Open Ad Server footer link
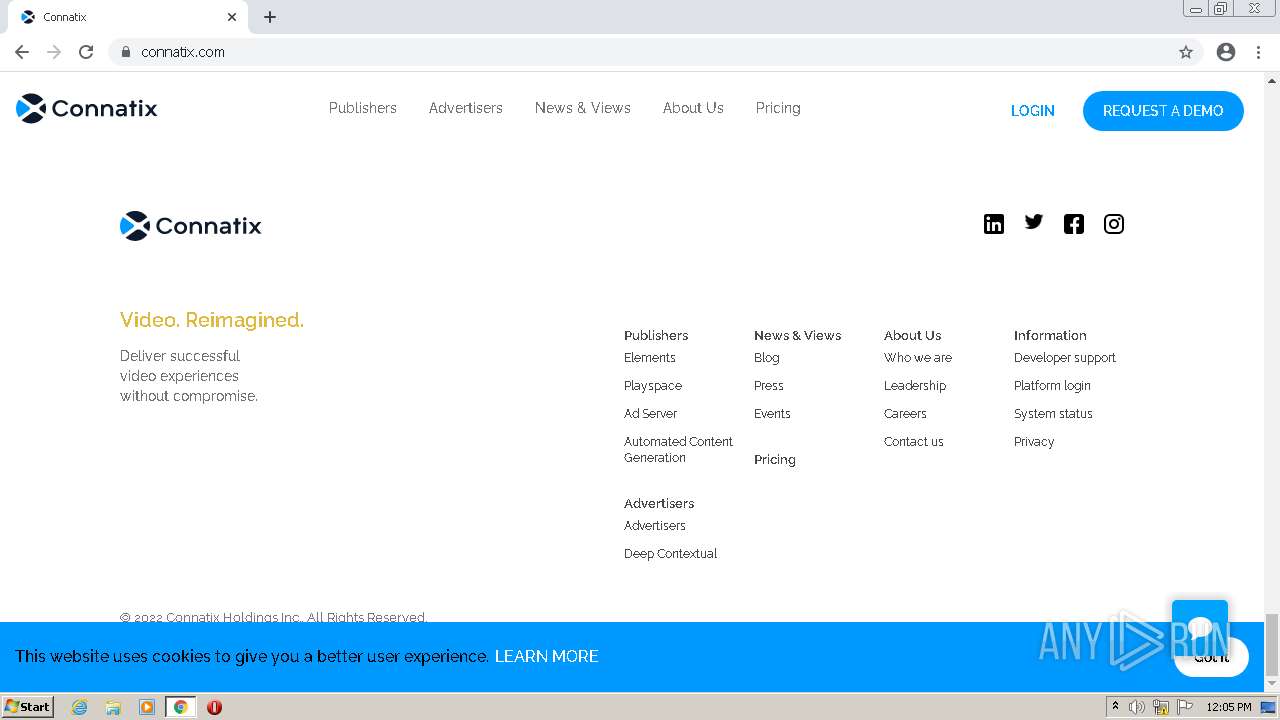The width and height of the screenshot is (1280, 720). click(651, 414)
